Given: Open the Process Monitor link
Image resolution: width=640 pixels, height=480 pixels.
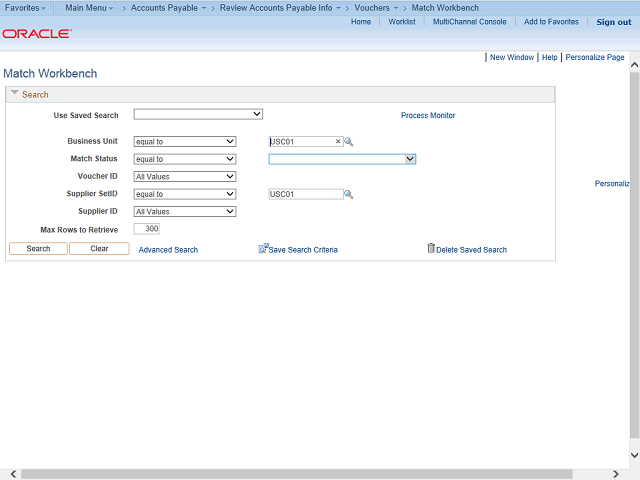Looking at the screenshot, I should 428,116.
